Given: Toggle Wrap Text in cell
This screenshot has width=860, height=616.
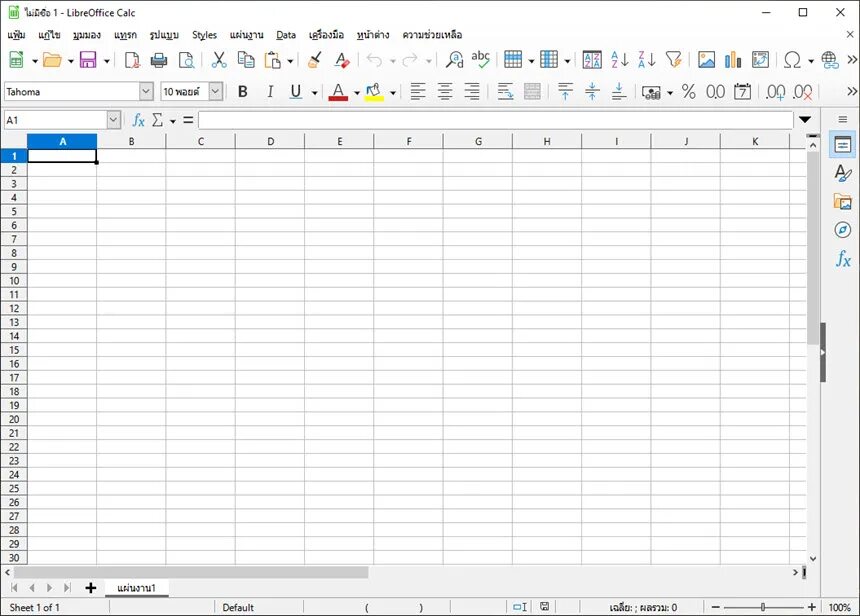Looking at the screenshot, I should pos(505,92).
